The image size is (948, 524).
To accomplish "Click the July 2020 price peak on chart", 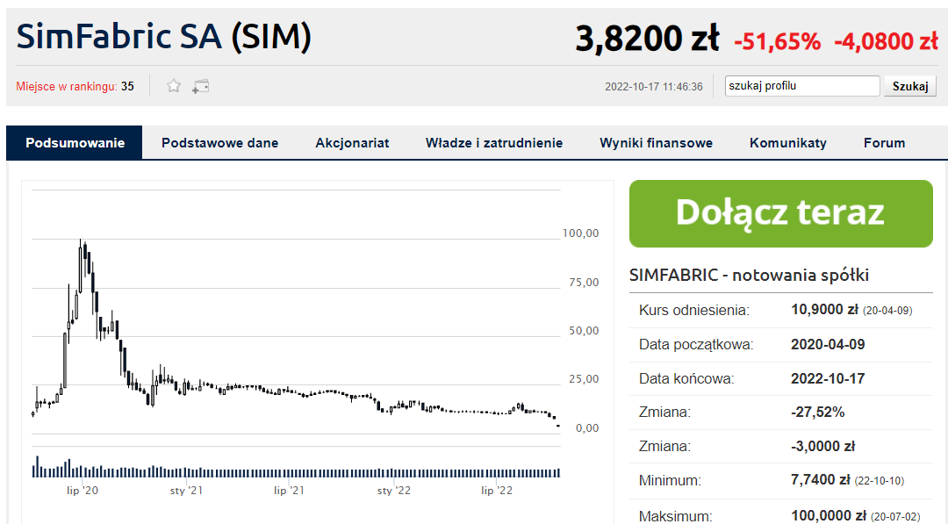I will pos(82,243).
